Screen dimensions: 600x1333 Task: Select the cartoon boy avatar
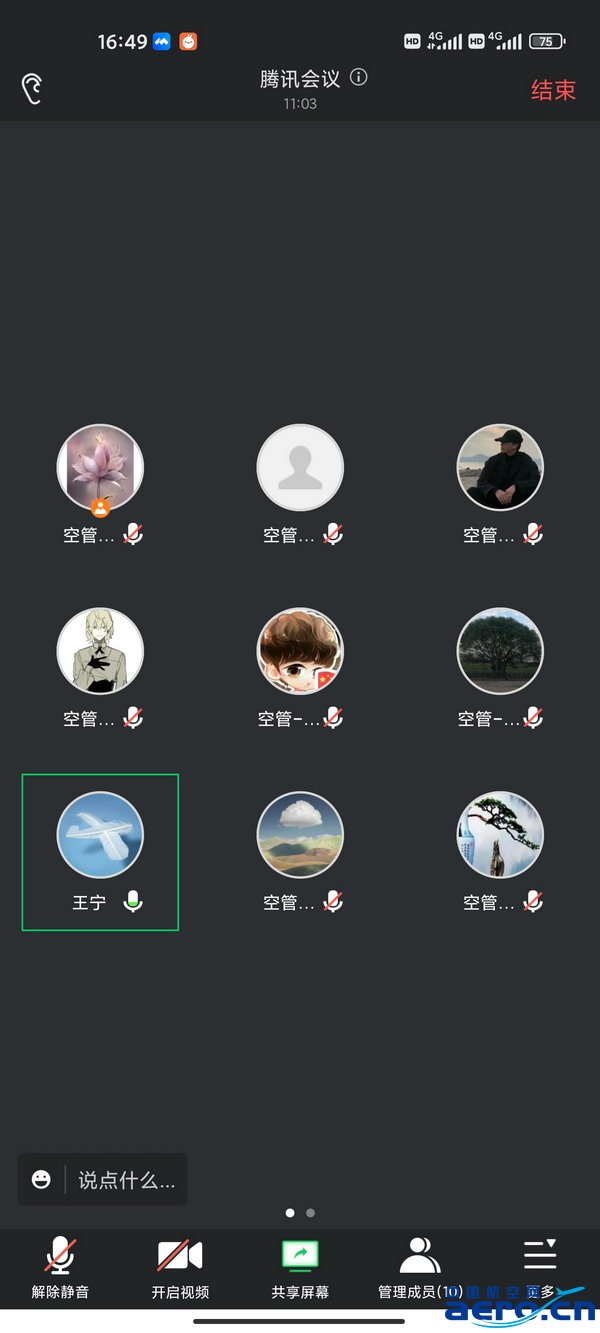pyautogui.click(x=300, y=651)
